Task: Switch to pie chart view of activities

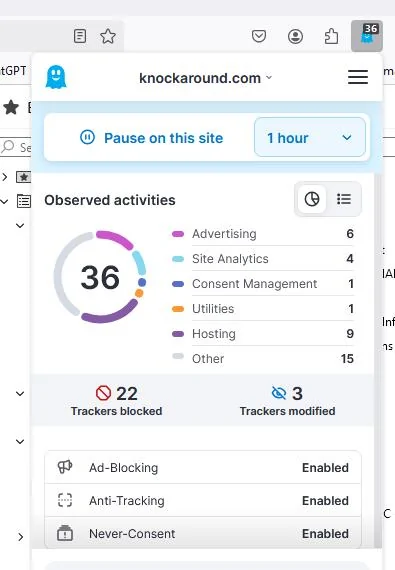Action: pyautogui.click(x=311, y=199)
